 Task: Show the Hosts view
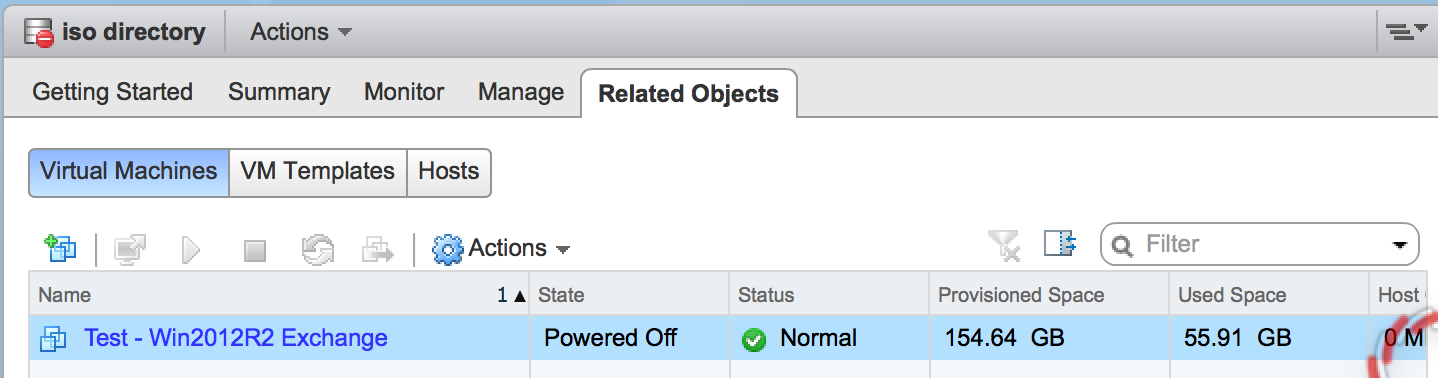click(449, 171)
